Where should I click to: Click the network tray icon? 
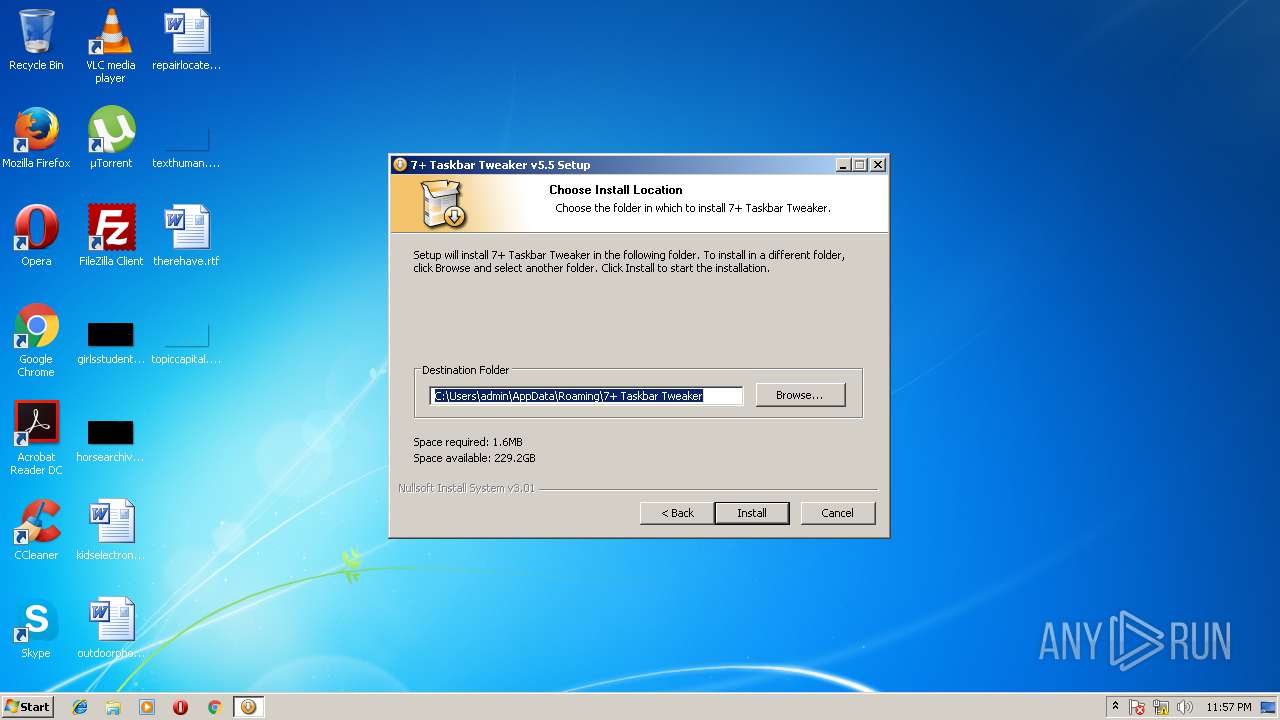pos(1161,707)
